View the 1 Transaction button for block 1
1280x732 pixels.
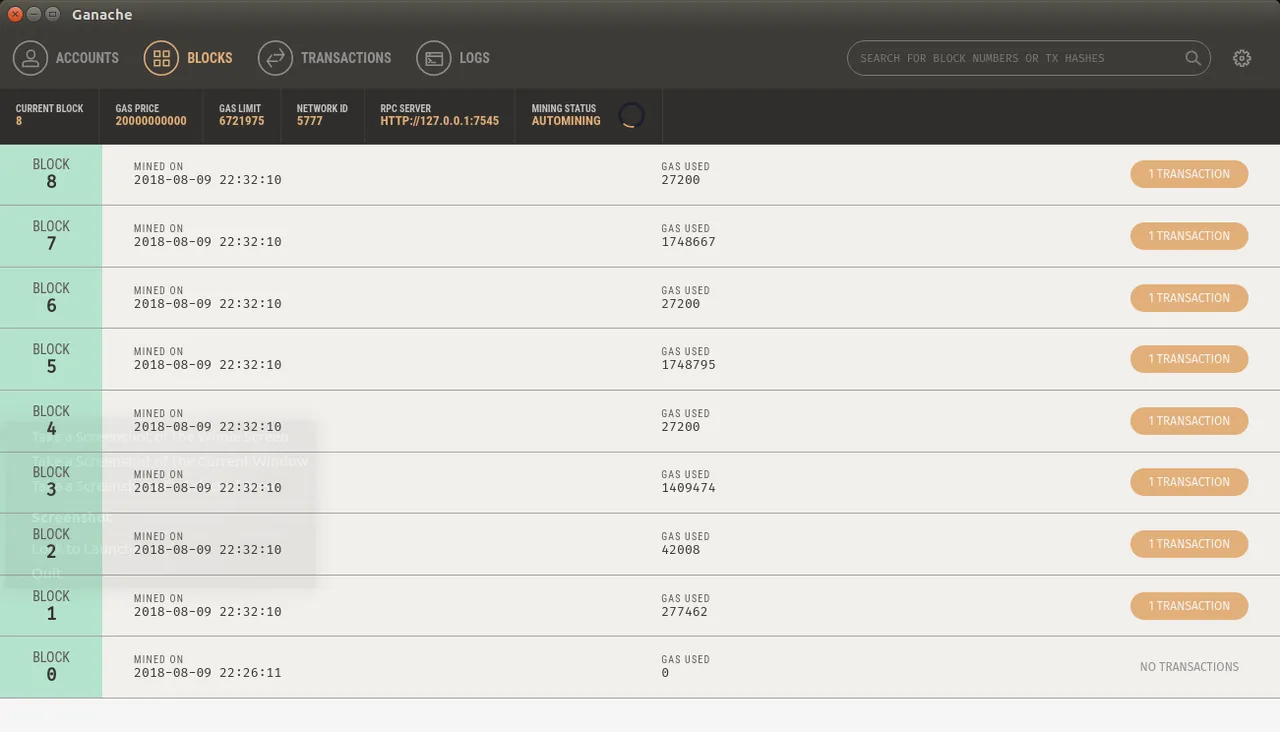(1189, 606)
